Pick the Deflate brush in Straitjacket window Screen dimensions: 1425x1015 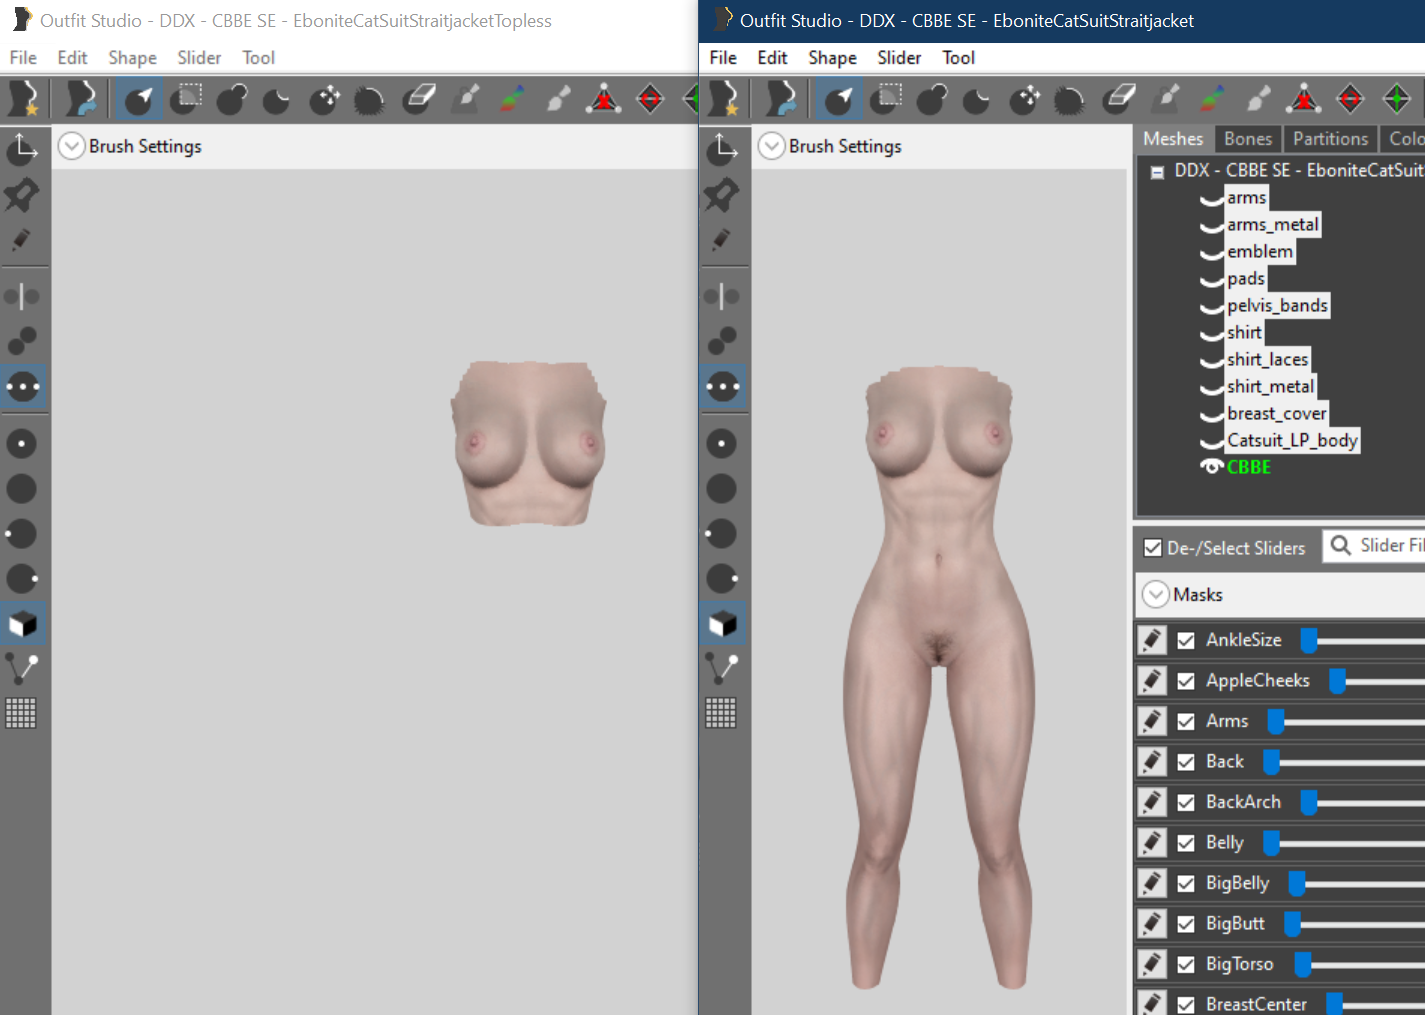click(x=976, y=99)
